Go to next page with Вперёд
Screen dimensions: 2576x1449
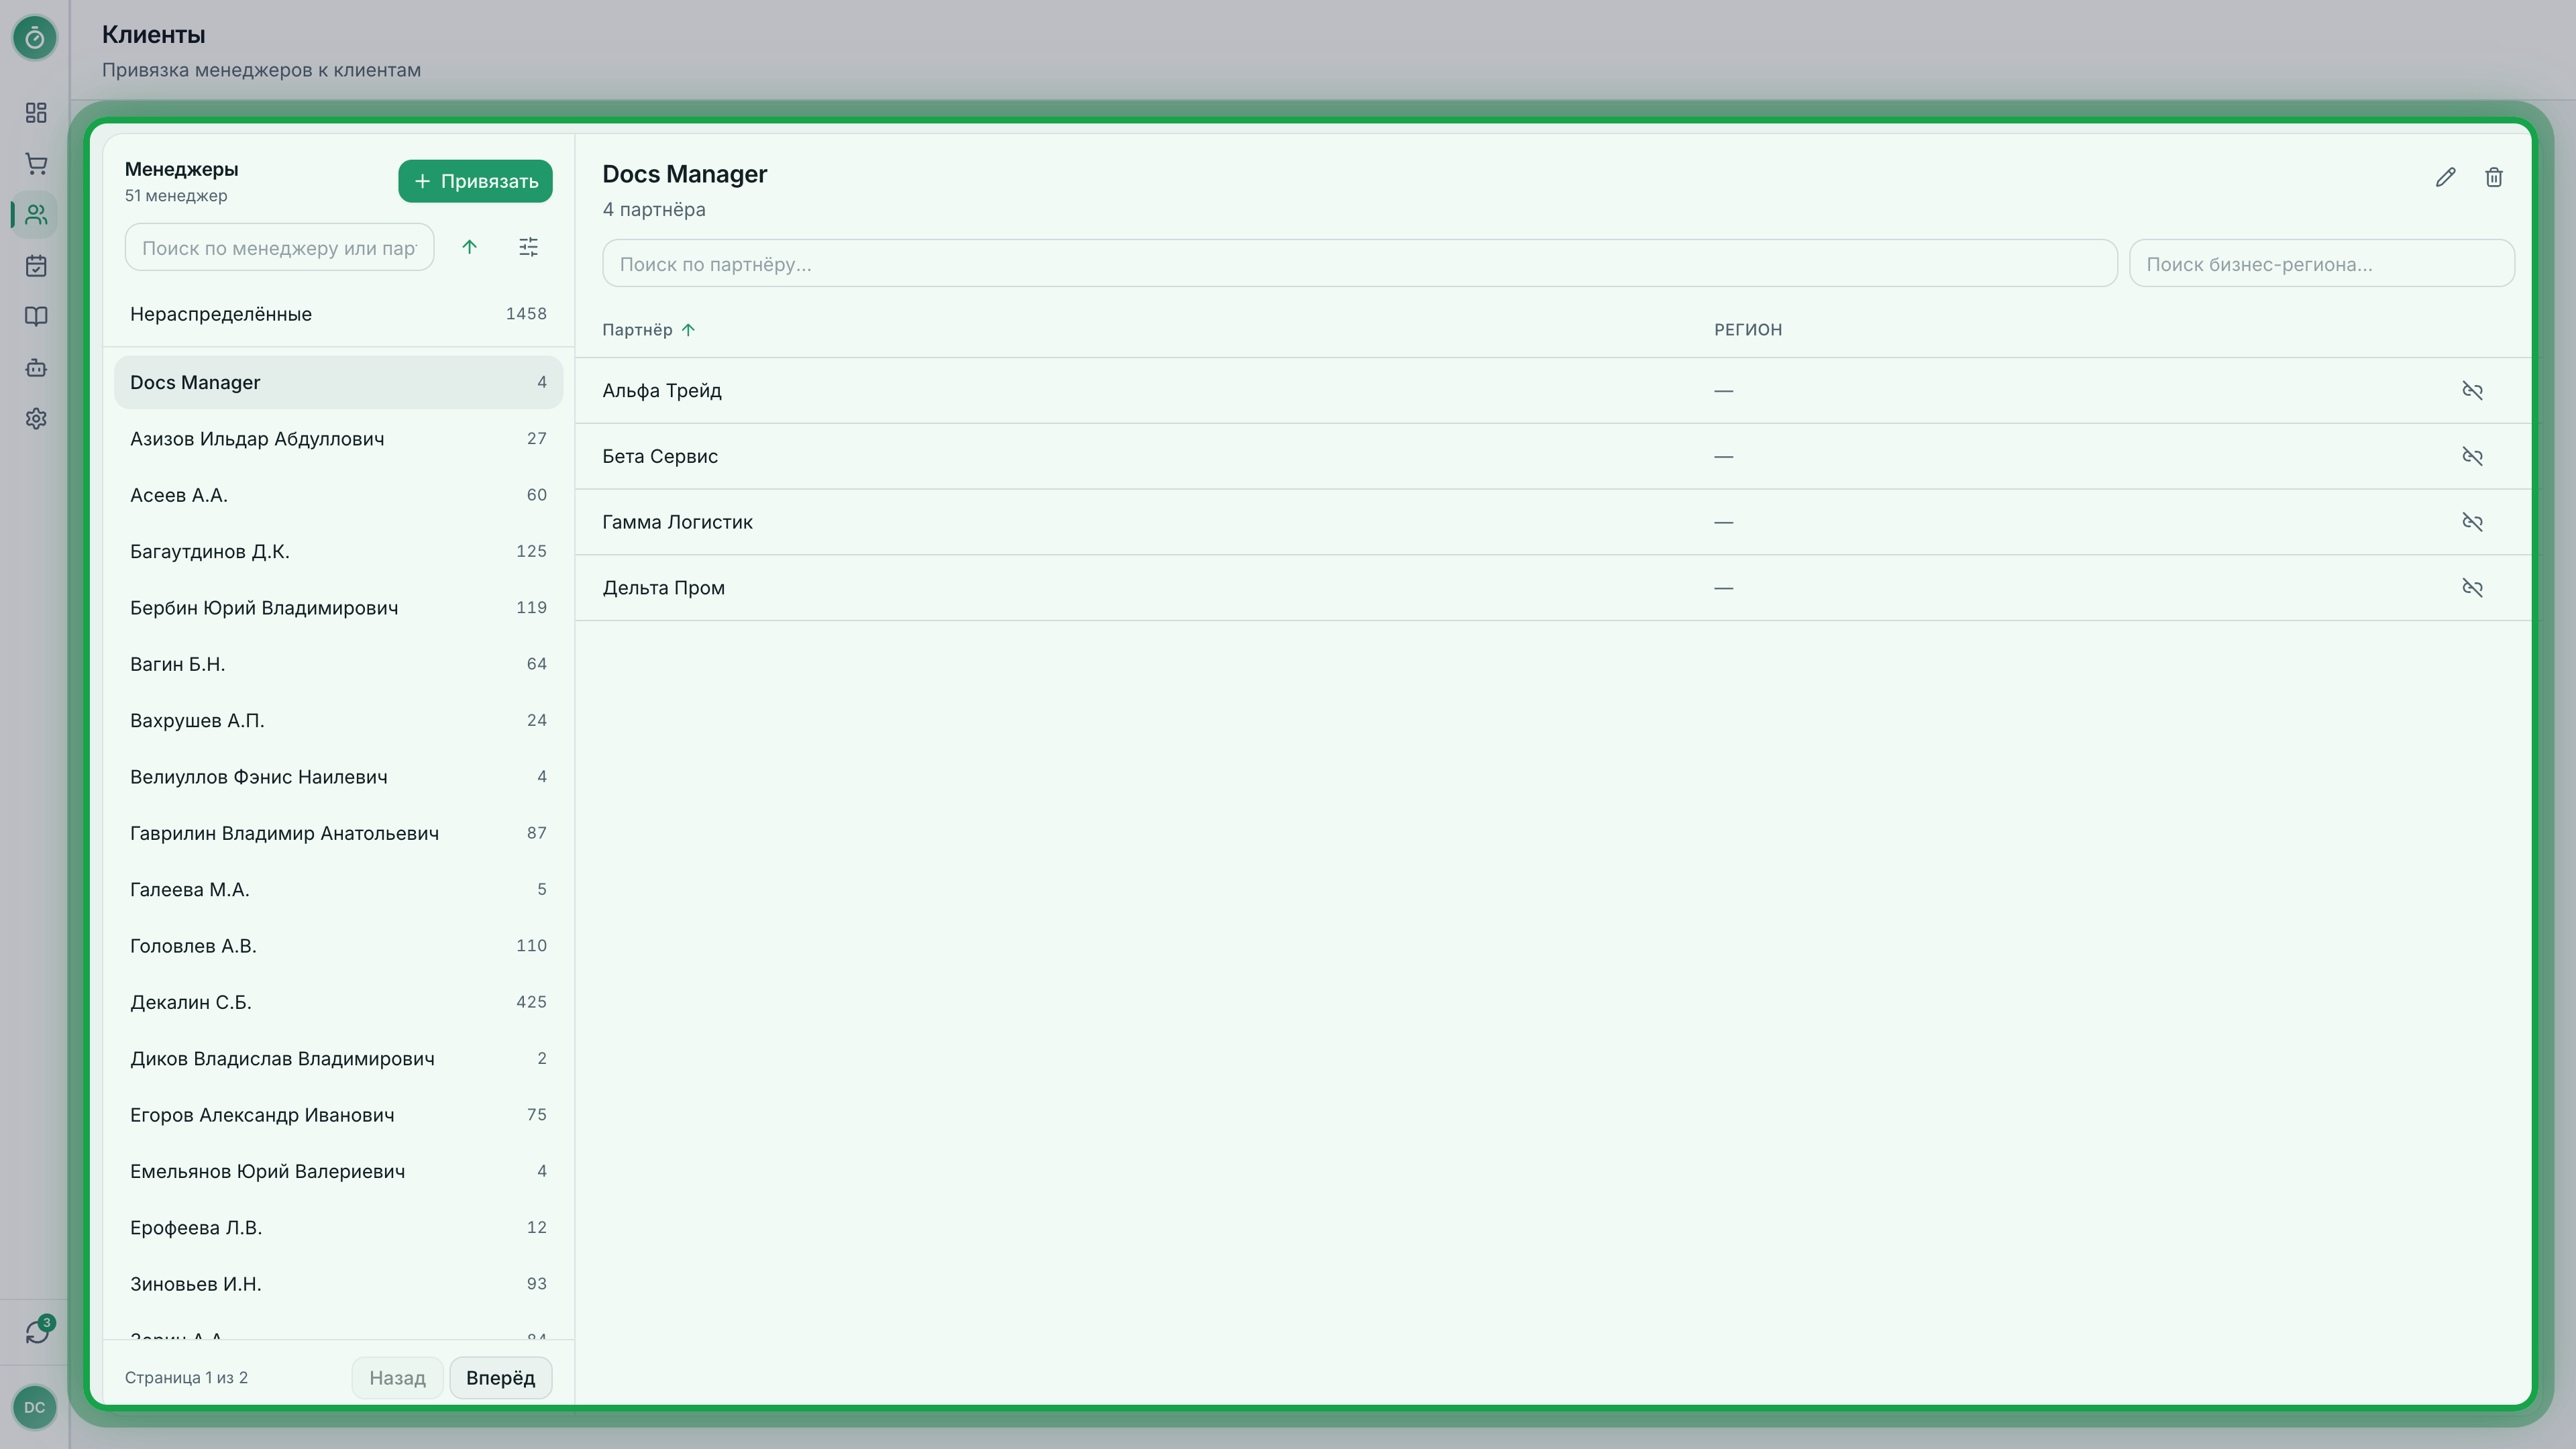[x=500, y=1378]
